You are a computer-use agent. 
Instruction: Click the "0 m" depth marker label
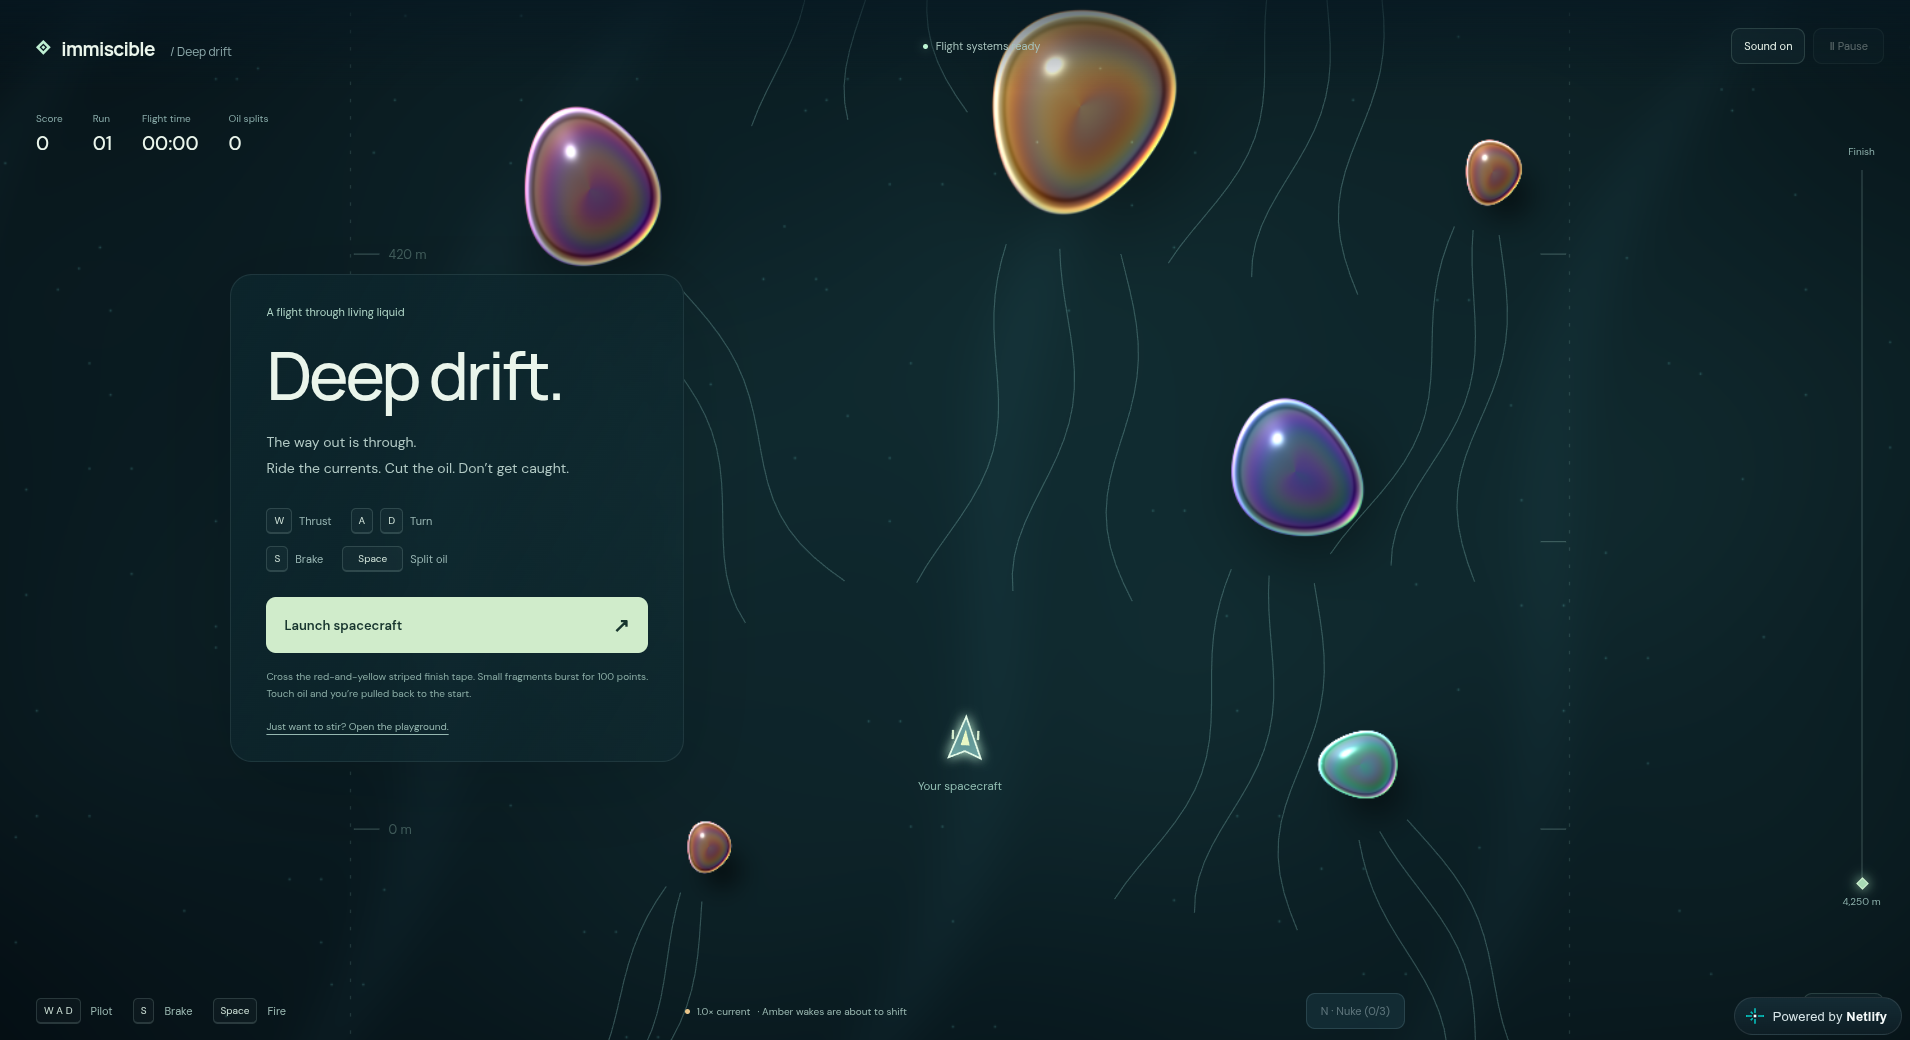pyautogui.click(x=400, y=829)
